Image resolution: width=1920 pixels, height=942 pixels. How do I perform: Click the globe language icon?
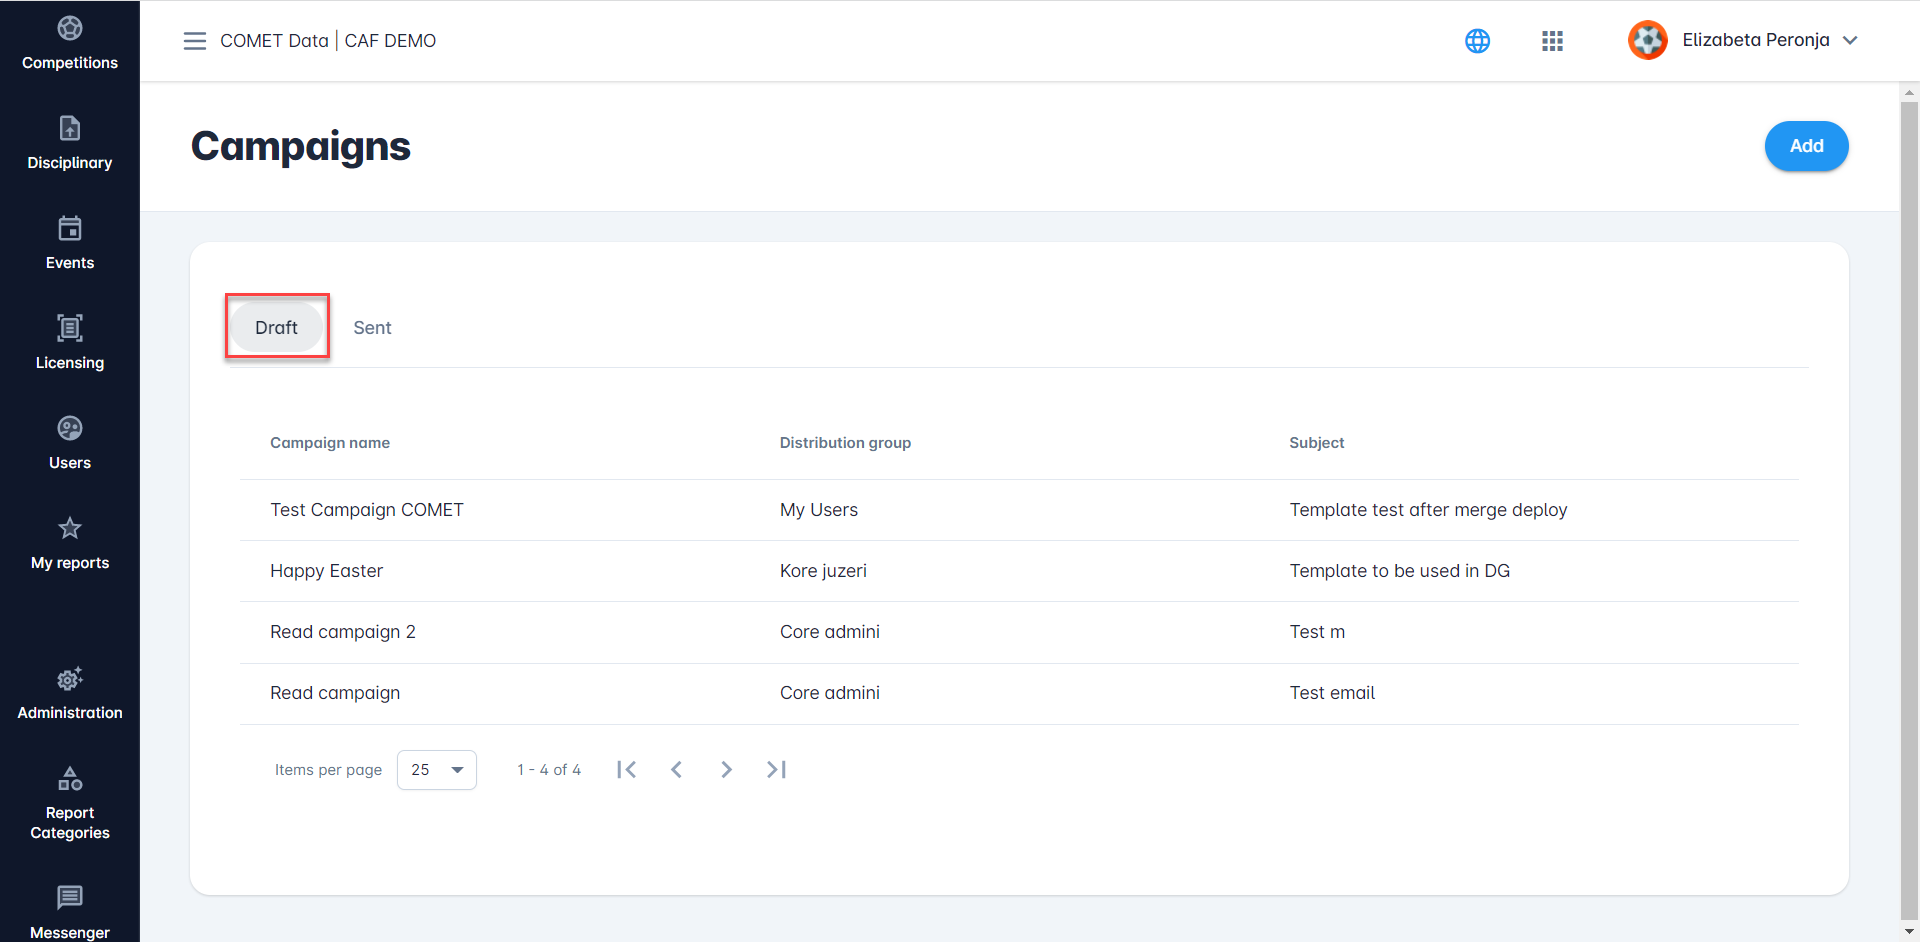[1477, 41]
